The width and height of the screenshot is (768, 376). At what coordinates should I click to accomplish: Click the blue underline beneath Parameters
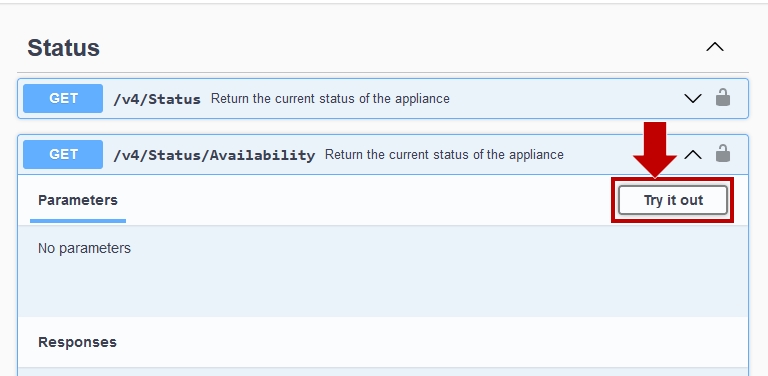(x=78, y=221)
